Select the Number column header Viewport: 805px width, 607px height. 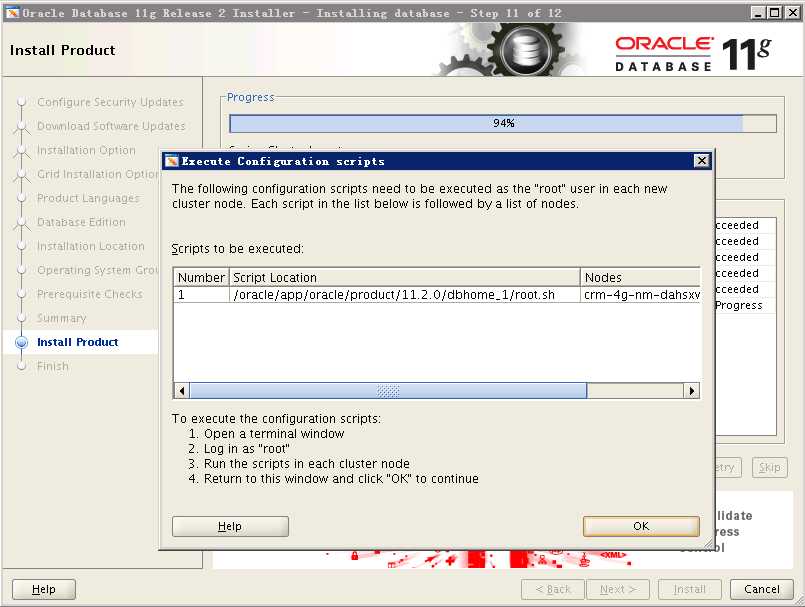(201, 277)
